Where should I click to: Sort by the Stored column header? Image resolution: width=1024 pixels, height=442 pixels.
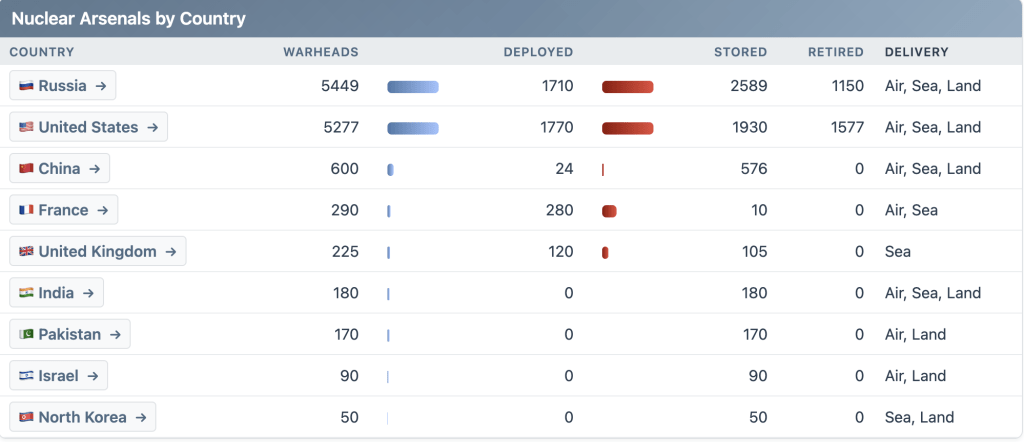(740, 52)
